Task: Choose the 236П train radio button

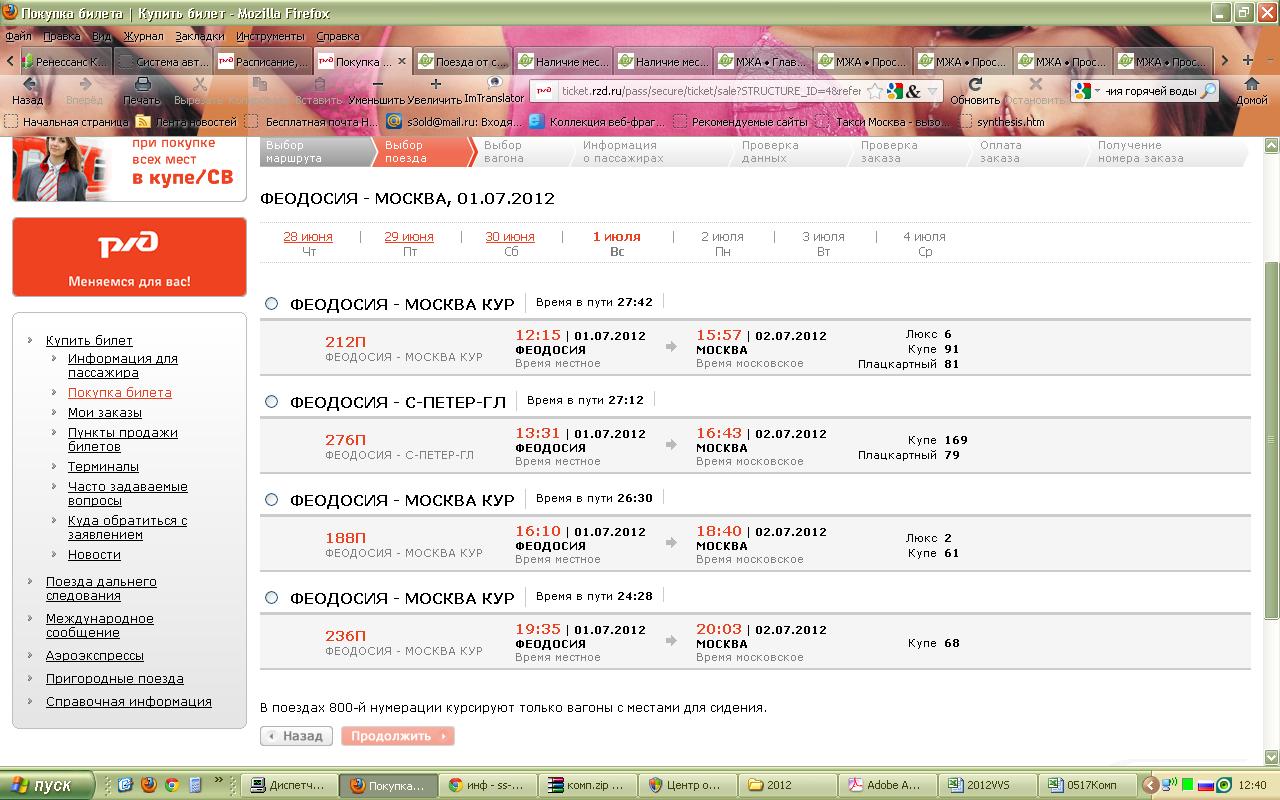Action: tap(272, 598)
